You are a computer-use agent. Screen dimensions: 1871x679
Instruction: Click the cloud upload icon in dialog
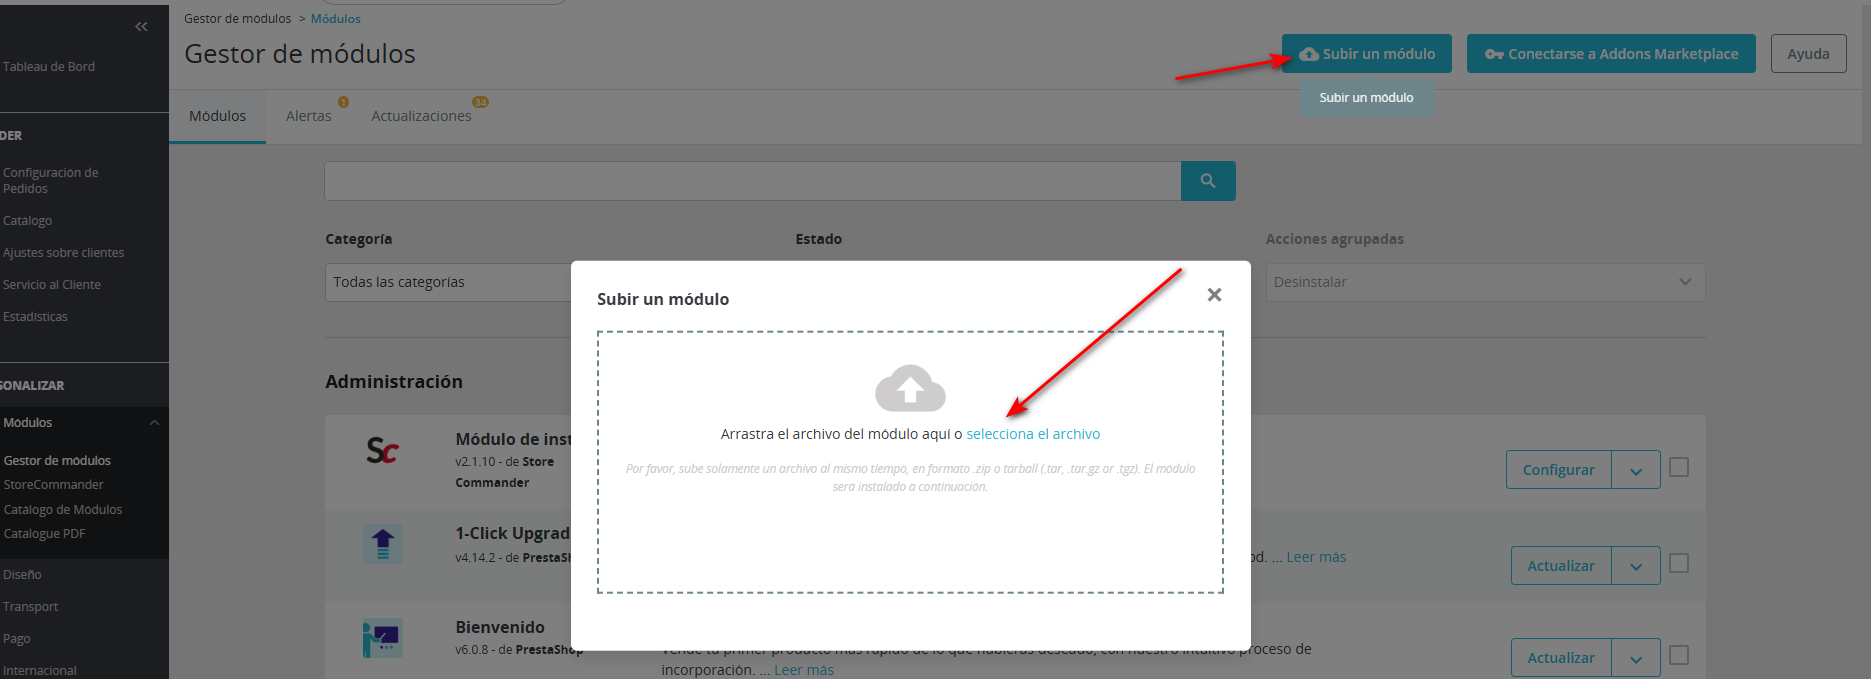click(910, 389)
